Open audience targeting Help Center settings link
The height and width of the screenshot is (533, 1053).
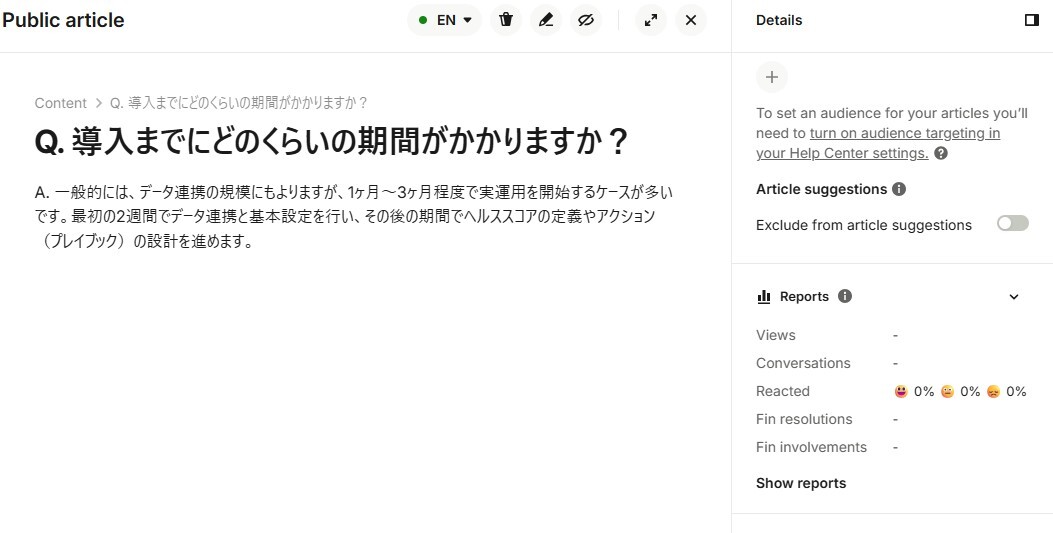(878, 143)
